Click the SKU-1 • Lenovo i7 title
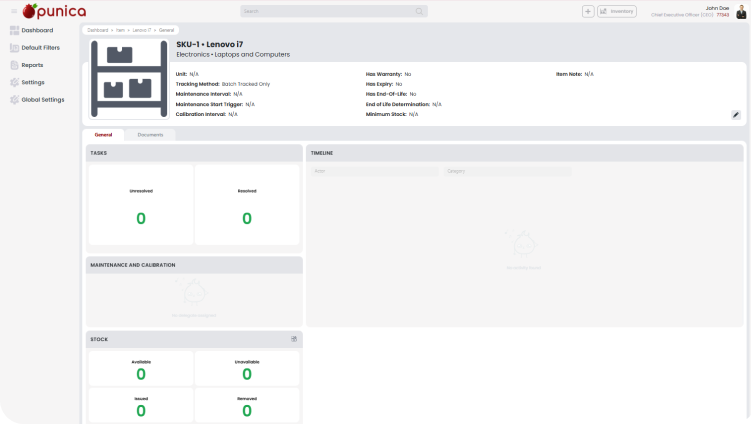This screenshot has width=751, height=424. click(x=210, y=44)
